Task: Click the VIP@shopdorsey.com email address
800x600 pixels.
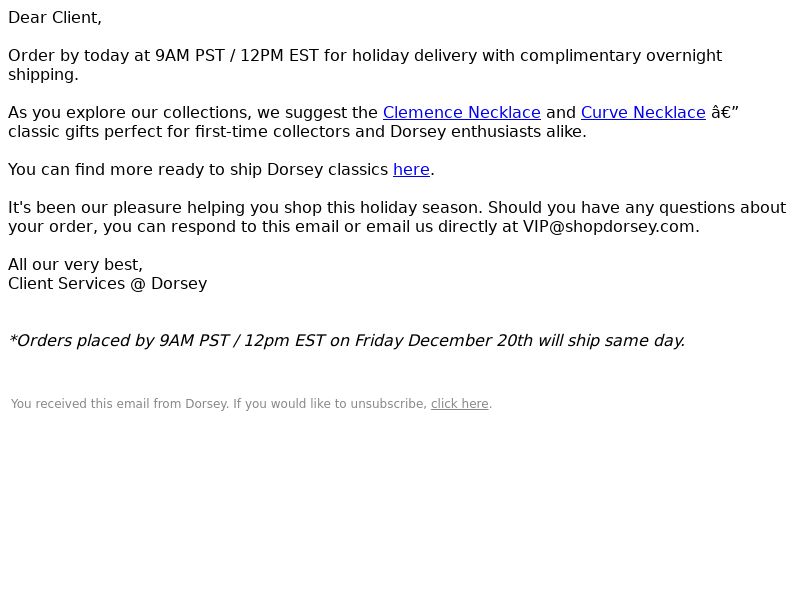Action: (611, 227)
